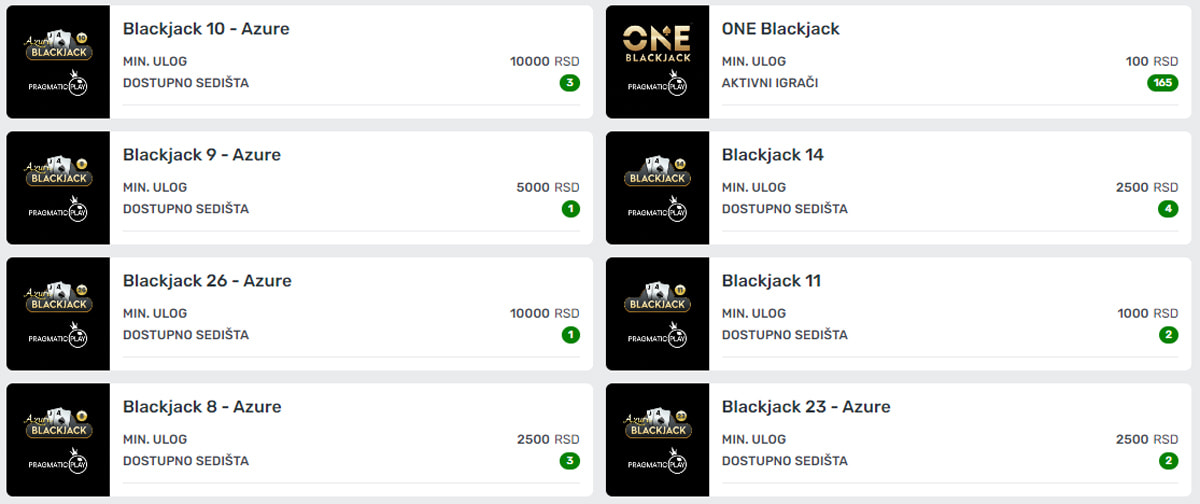Screen dimensions: 1200x504
Task: Click the 2500 RSD minimum on Blackjack 23 - Azure
Action: click(1147, 439)
